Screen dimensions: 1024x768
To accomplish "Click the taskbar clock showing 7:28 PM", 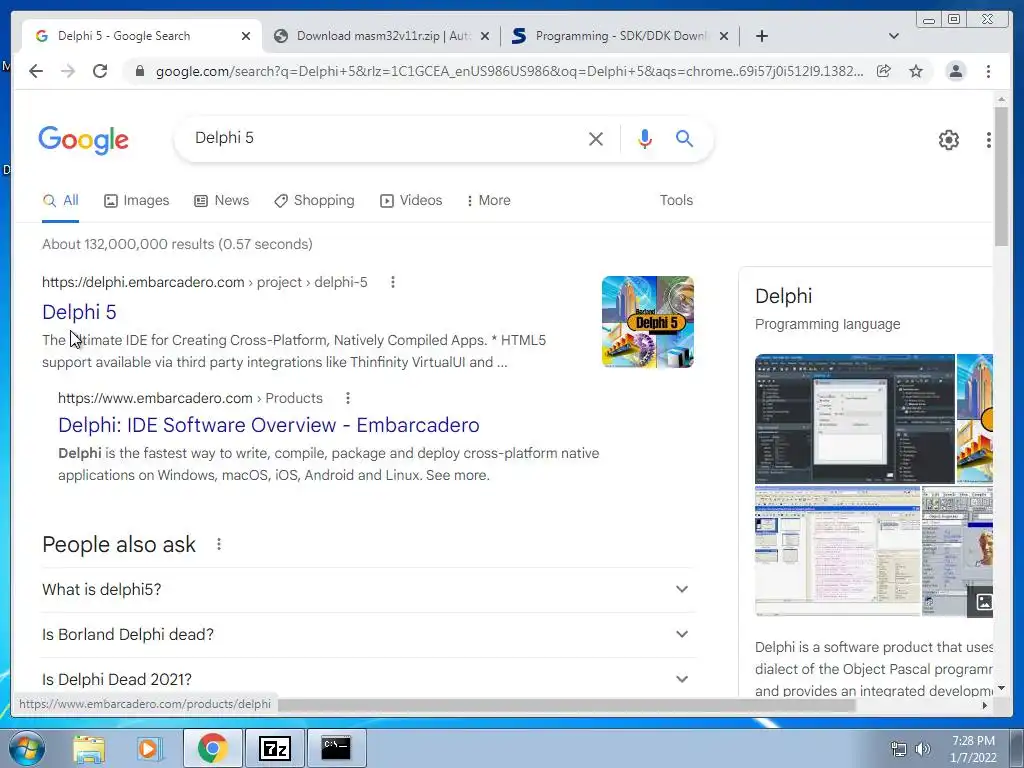I will click(x=973, y=749).
